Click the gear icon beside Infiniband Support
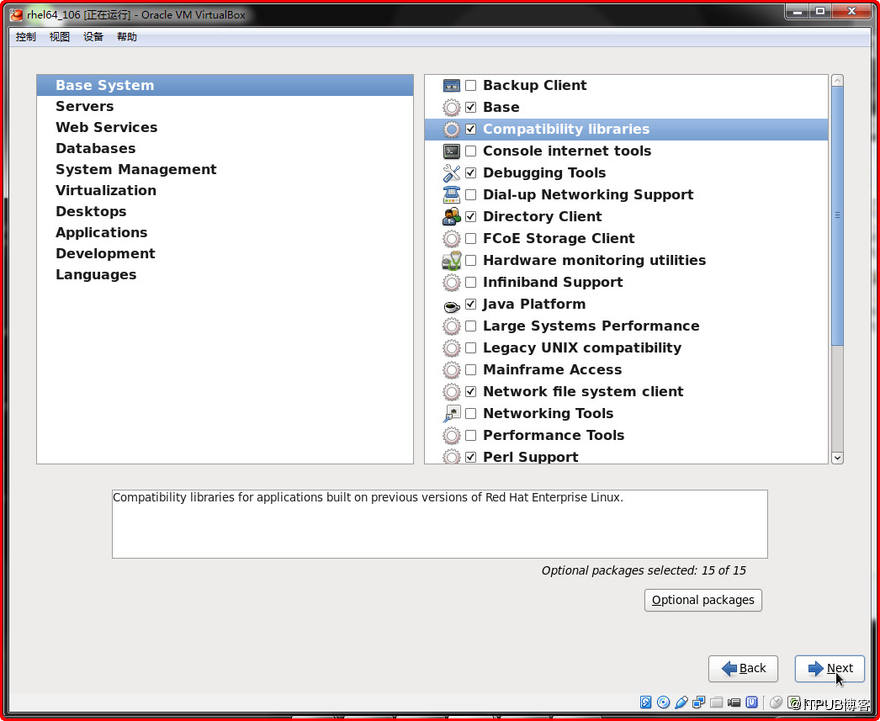Screen dimensions: 880x721 tap(451, 282)
